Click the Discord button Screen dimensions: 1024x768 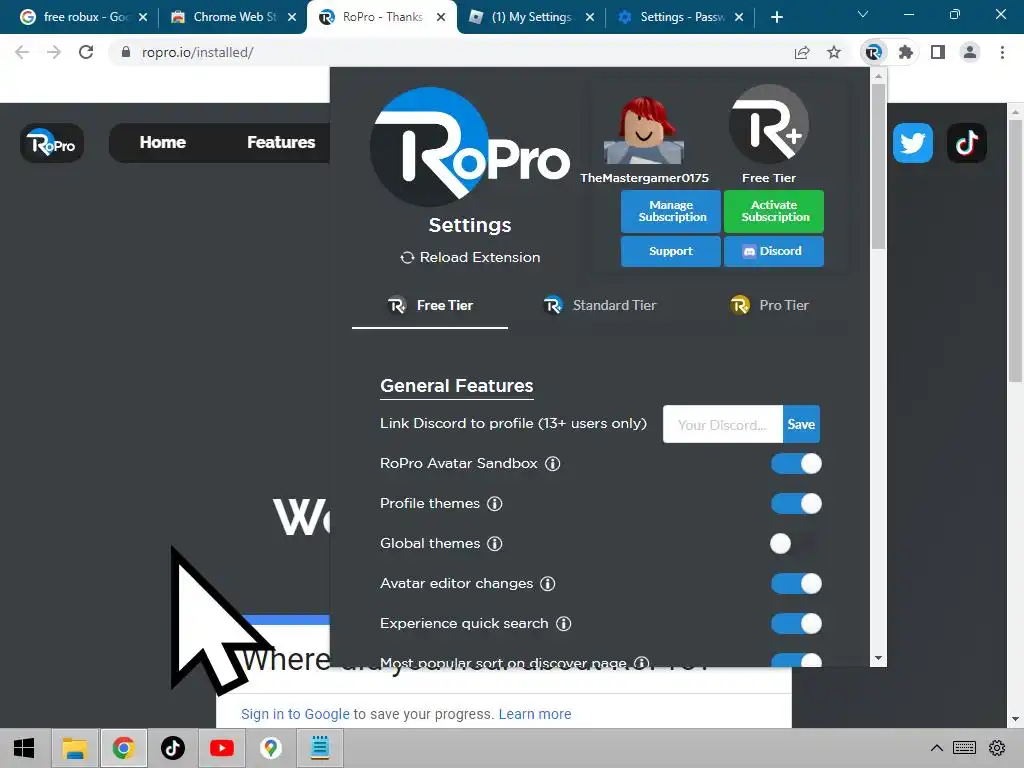[774, 251]
